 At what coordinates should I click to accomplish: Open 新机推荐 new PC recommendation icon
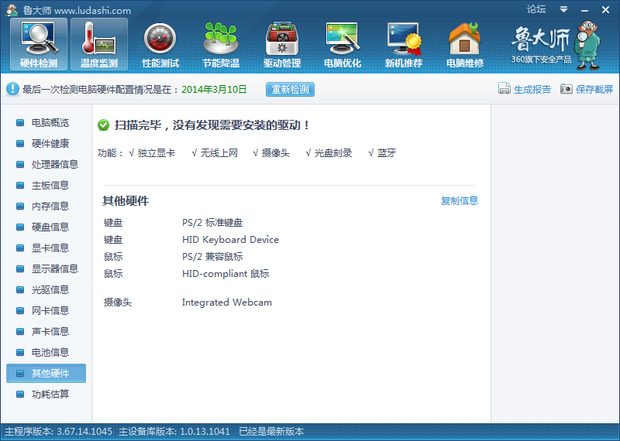tap(404, 44)
